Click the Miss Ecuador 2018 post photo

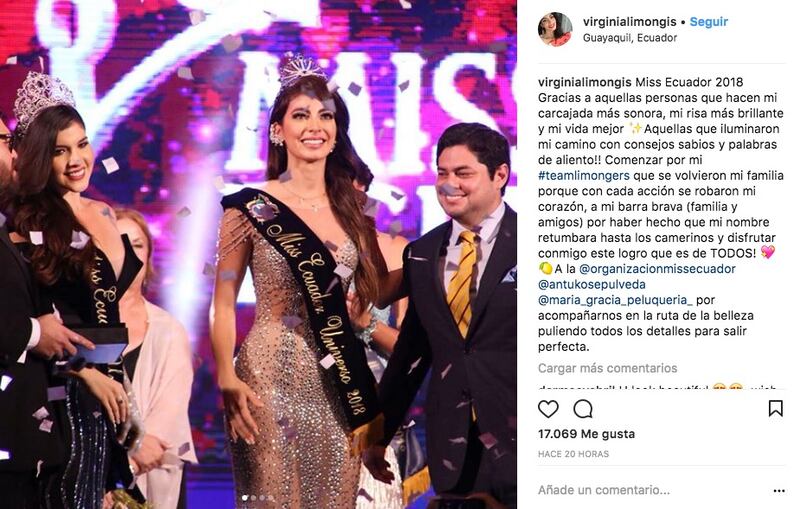click(x=258, y=254)
